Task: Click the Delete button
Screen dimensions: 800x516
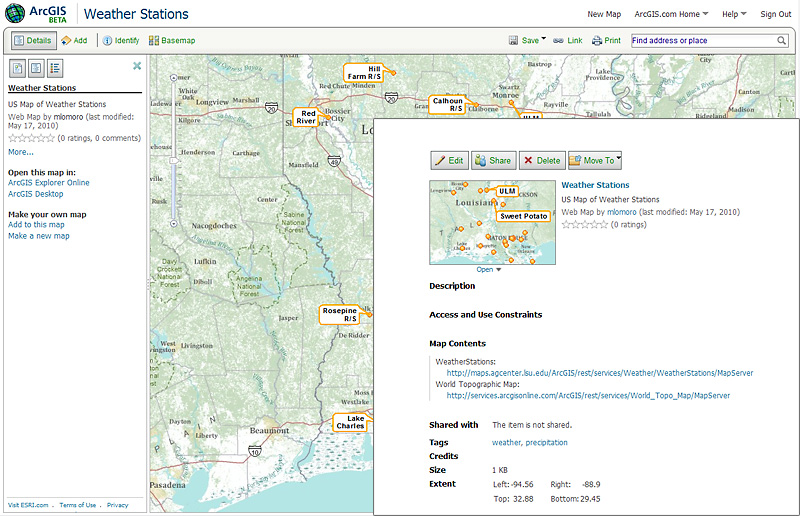Action: (542, 160)
